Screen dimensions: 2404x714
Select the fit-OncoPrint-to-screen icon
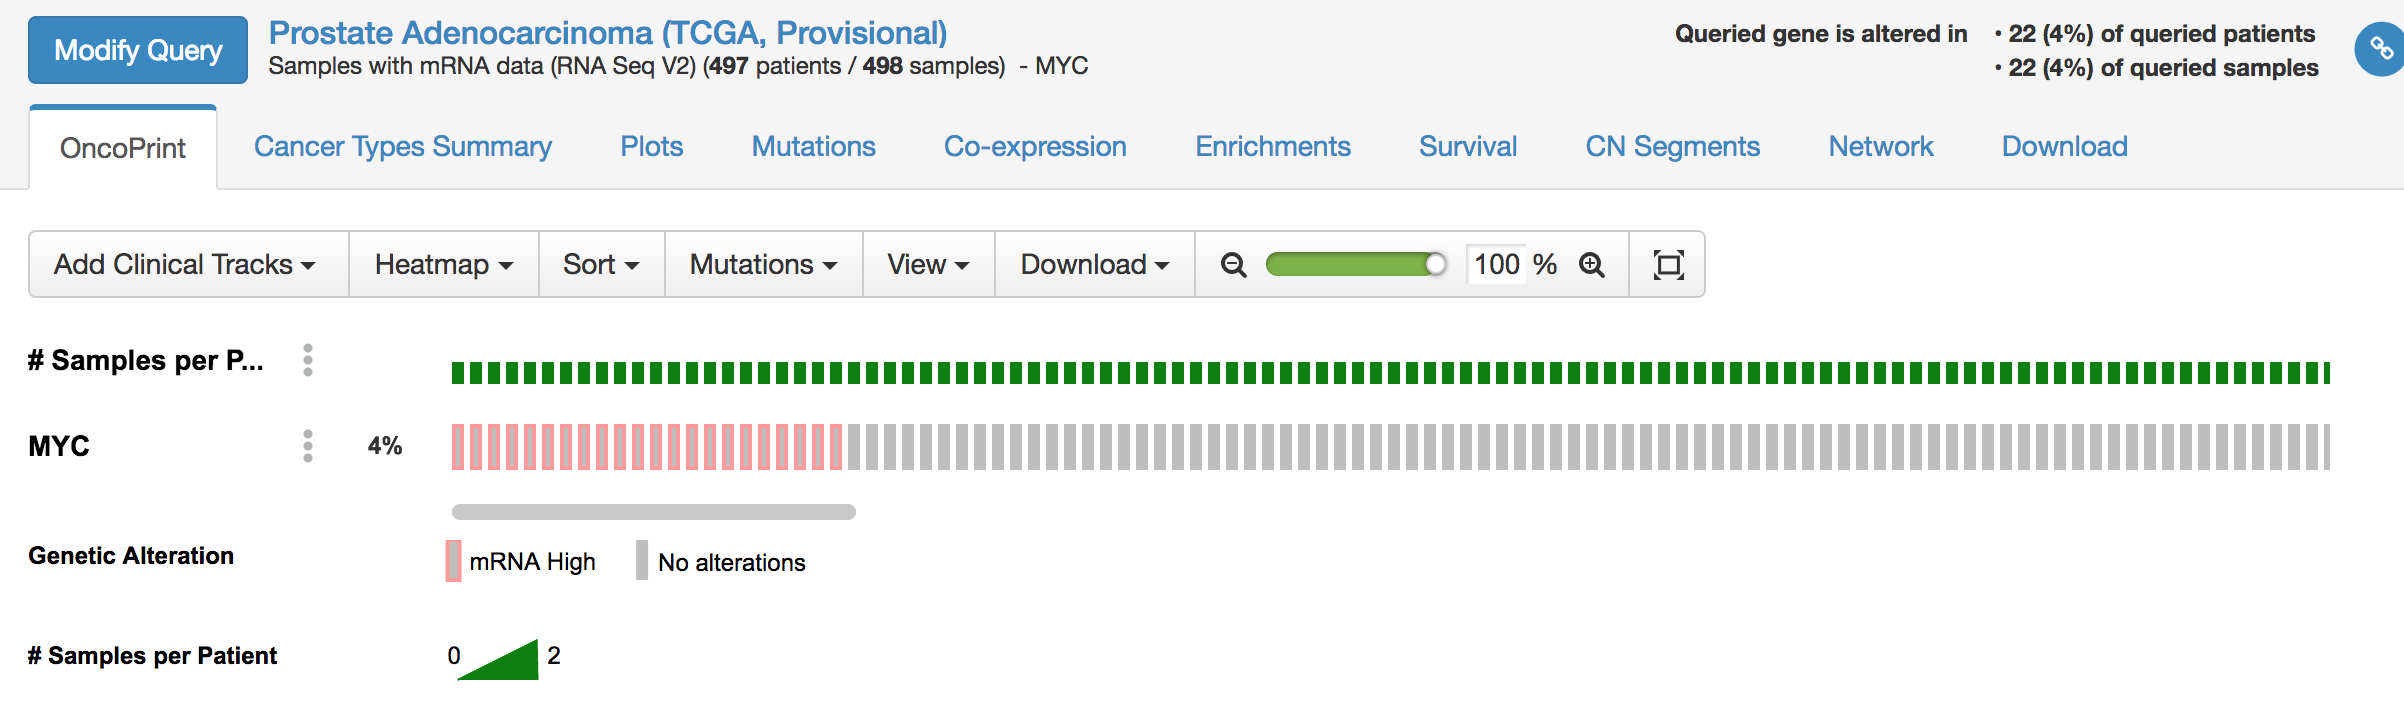(x=1668, y=264)
